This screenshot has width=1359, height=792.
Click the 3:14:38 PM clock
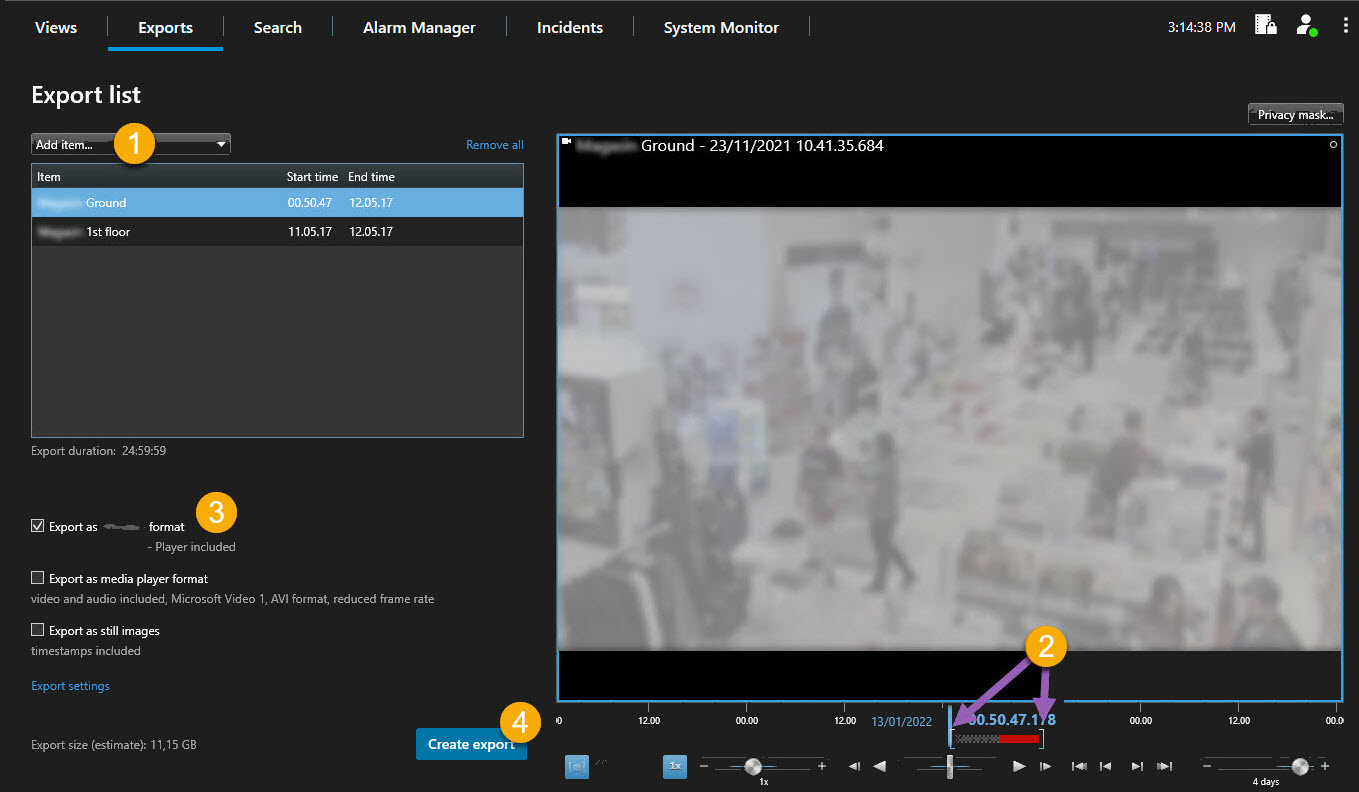(1201, 27)
